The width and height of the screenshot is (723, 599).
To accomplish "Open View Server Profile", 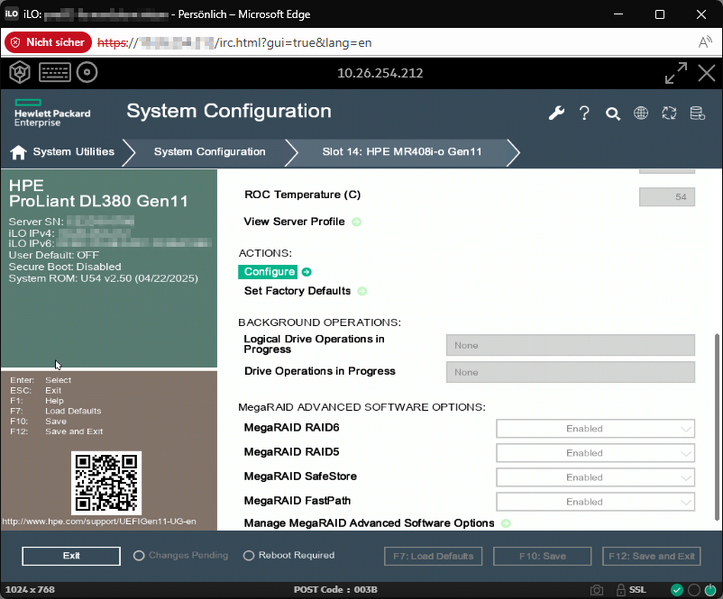I will (294, 222).
